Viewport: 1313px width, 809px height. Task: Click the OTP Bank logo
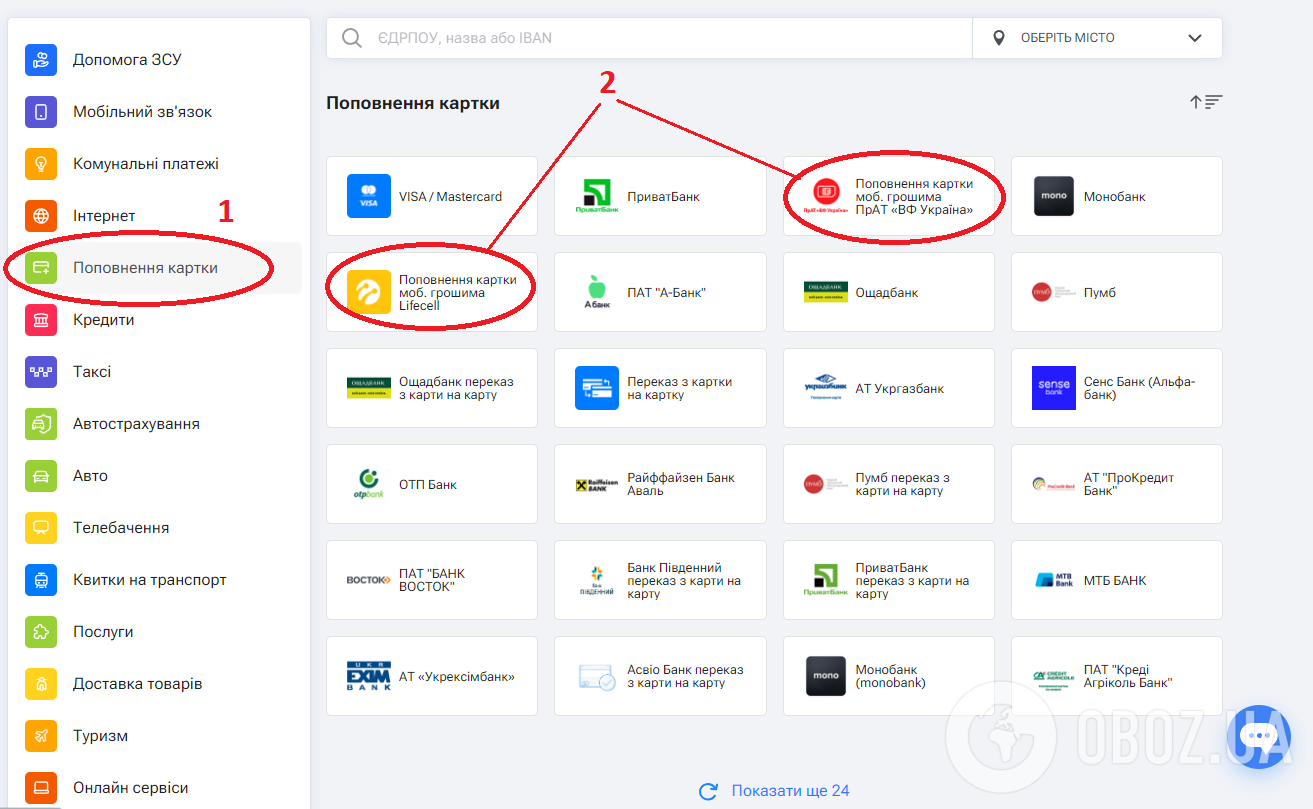click(x=369, y=484)
